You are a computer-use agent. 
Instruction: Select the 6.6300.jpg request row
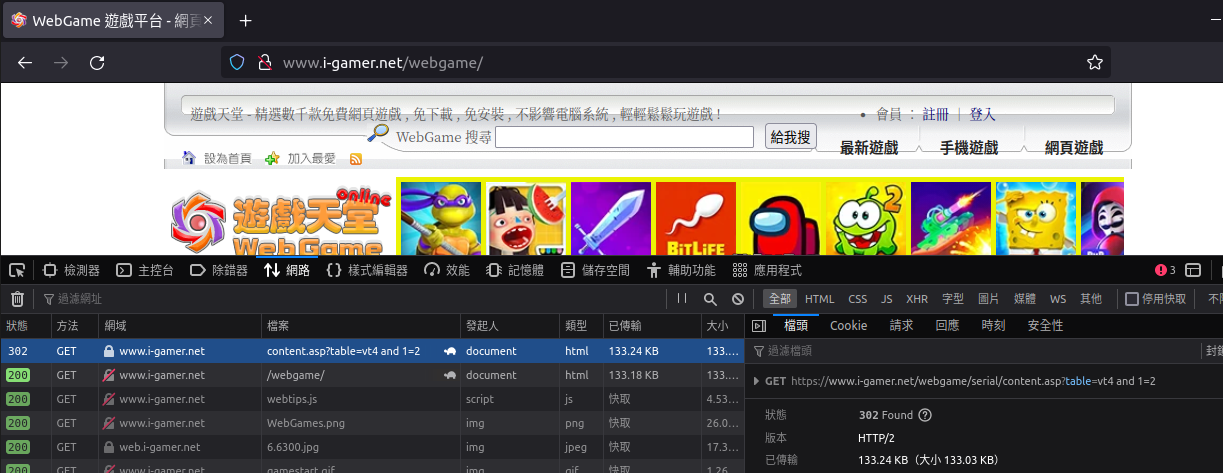tap(371, 447)
